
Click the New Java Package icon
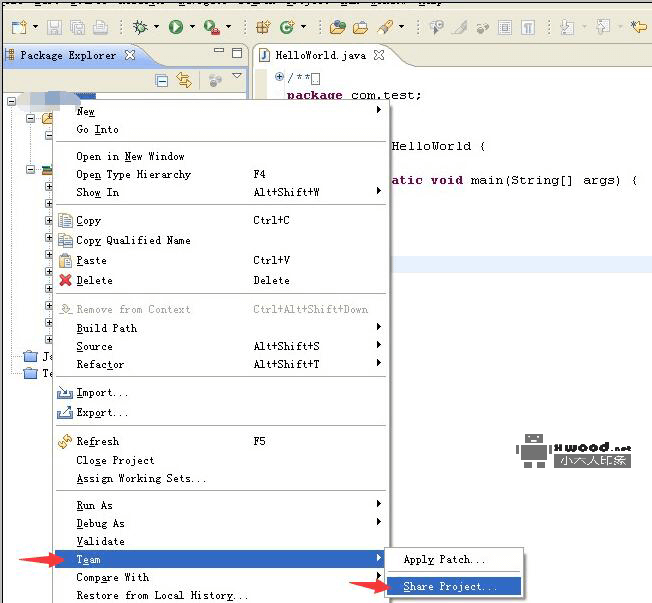click(x=263, y=27)
